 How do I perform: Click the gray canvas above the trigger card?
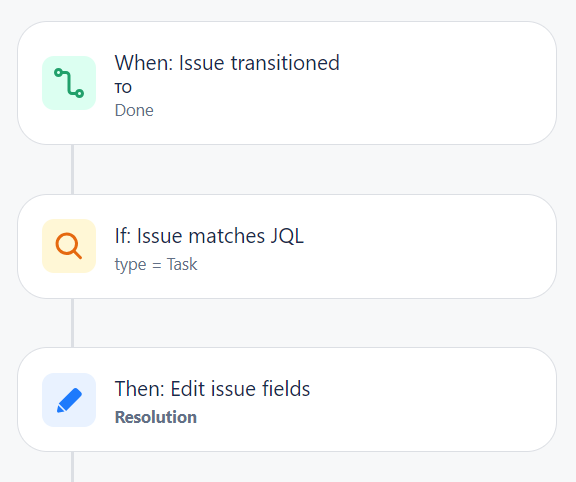point(288,10)
